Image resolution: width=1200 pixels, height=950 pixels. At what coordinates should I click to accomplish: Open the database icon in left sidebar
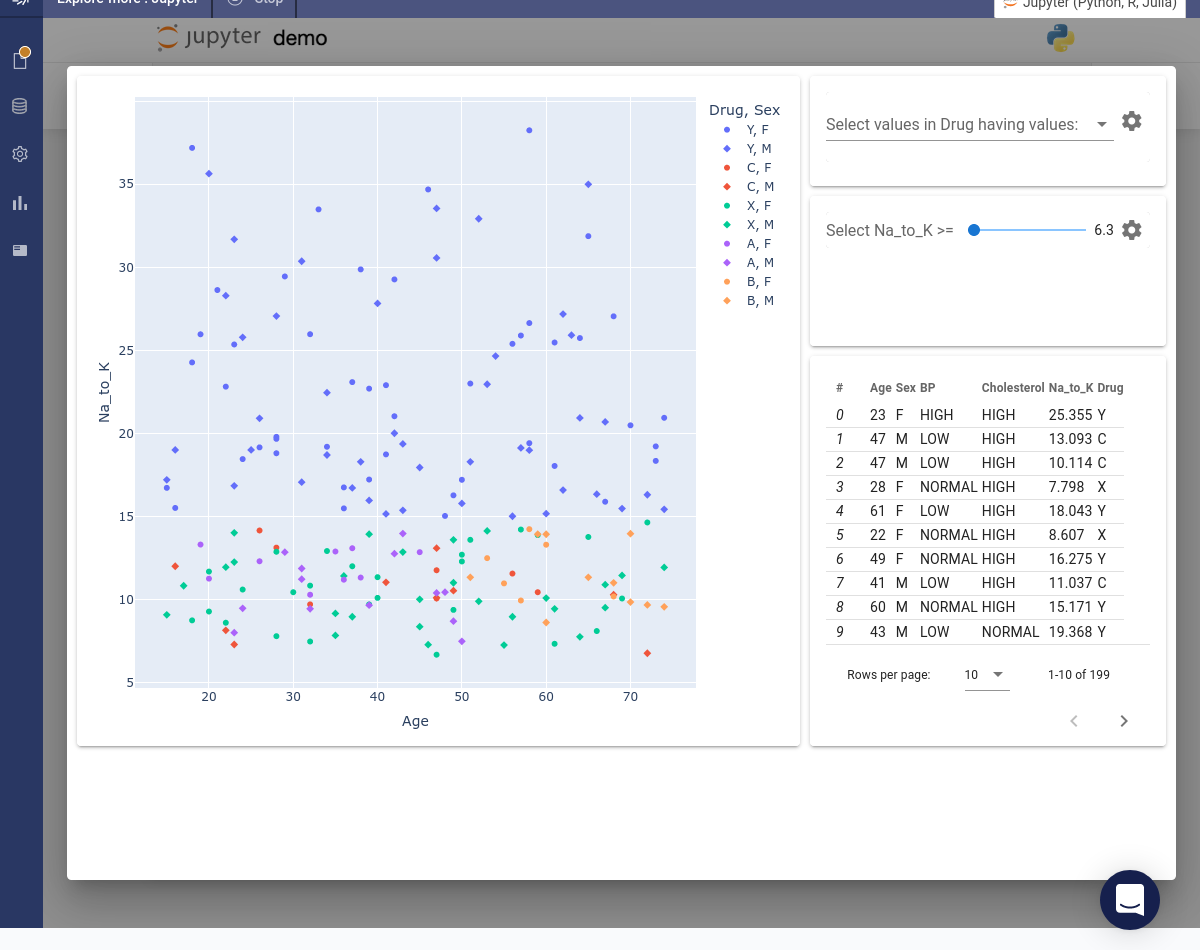tap(20, 106)
